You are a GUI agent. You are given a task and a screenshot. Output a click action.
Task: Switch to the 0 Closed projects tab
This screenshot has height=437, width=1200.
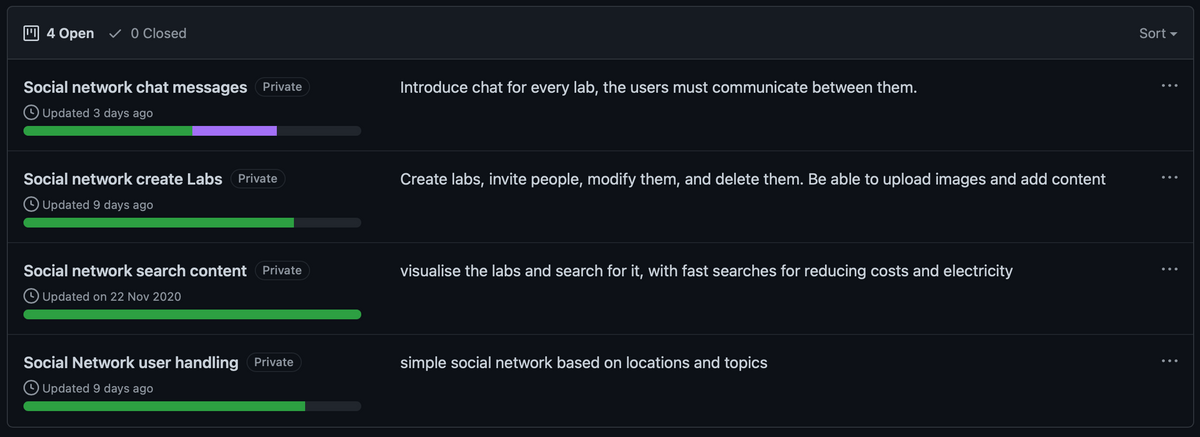tap(148, 33)
